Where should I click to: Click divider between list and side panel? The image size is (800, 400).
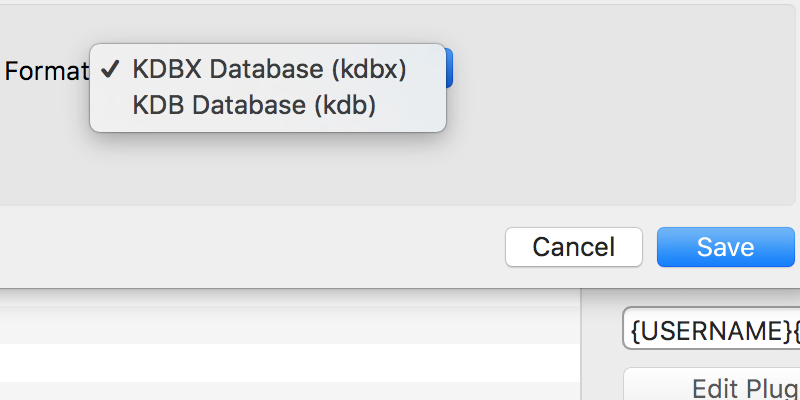[581, 344]
